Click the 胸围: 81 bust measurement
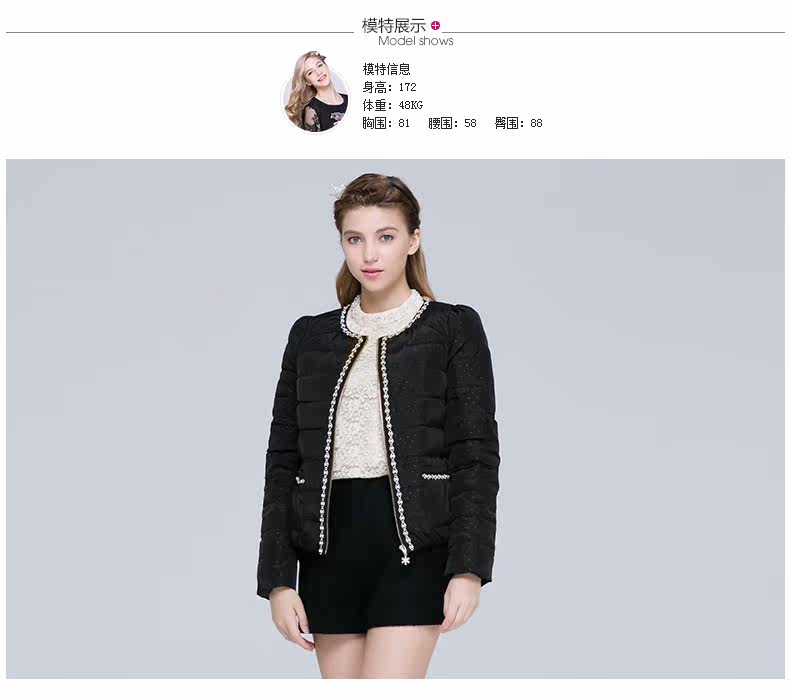Screen dimensions: 790x699 [386, 123]
